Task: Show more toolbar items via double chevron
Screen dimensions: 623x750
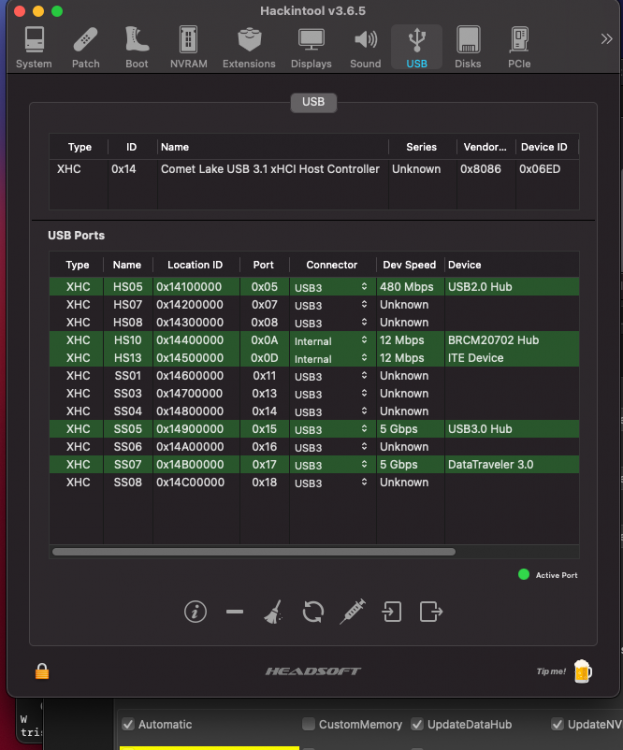Action: (606, 39)
